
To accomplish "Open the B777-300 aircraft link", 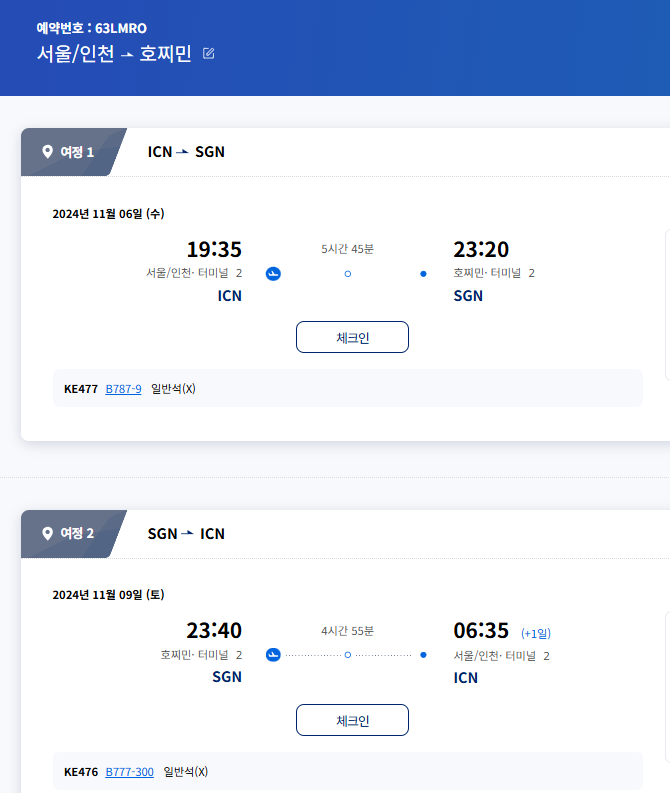I will (x=129, y=771).
